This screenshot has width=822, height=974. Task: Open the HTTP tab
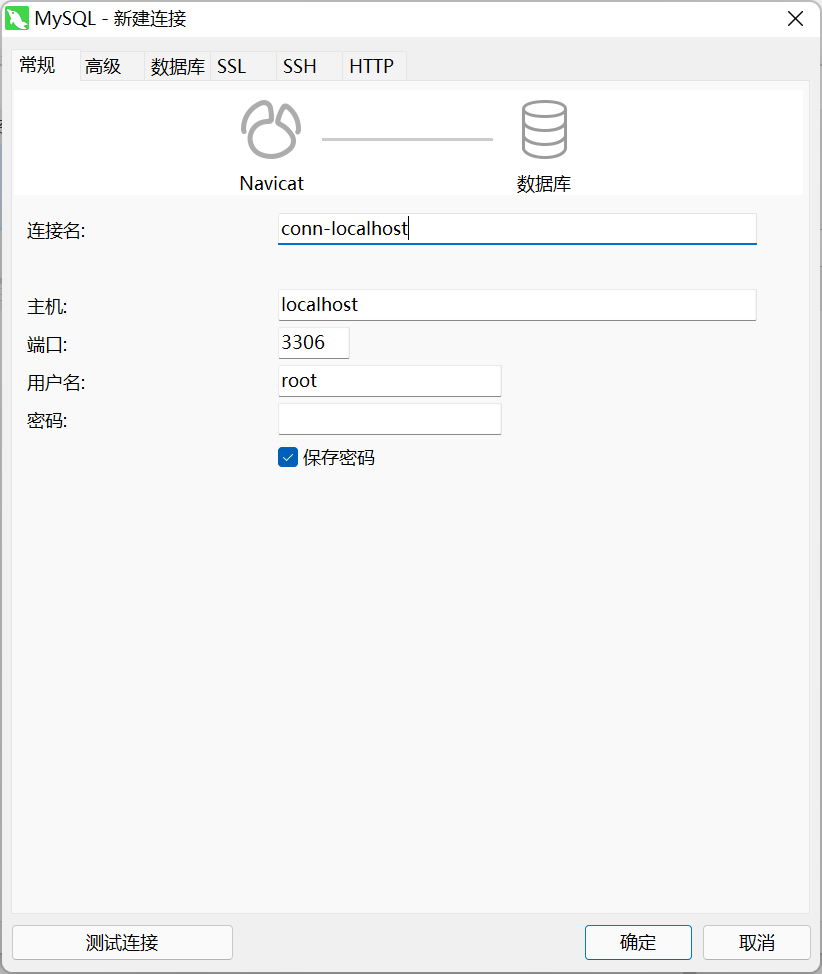[375, 66]
